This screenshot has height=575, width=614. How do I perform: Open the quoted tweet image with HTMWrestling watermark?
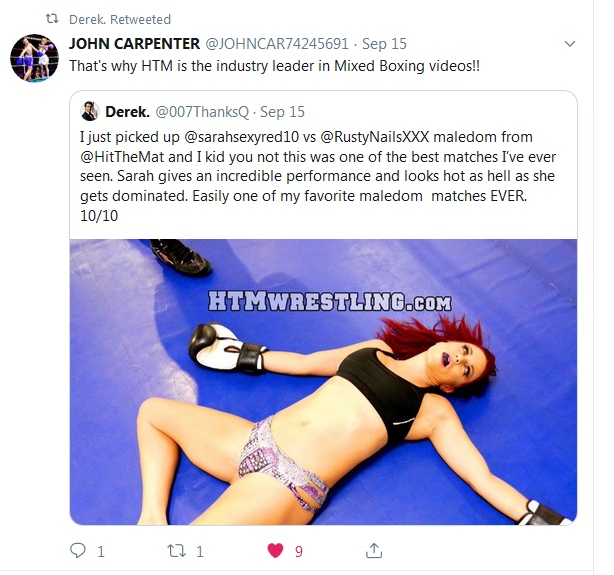click(x=323, y=382)
